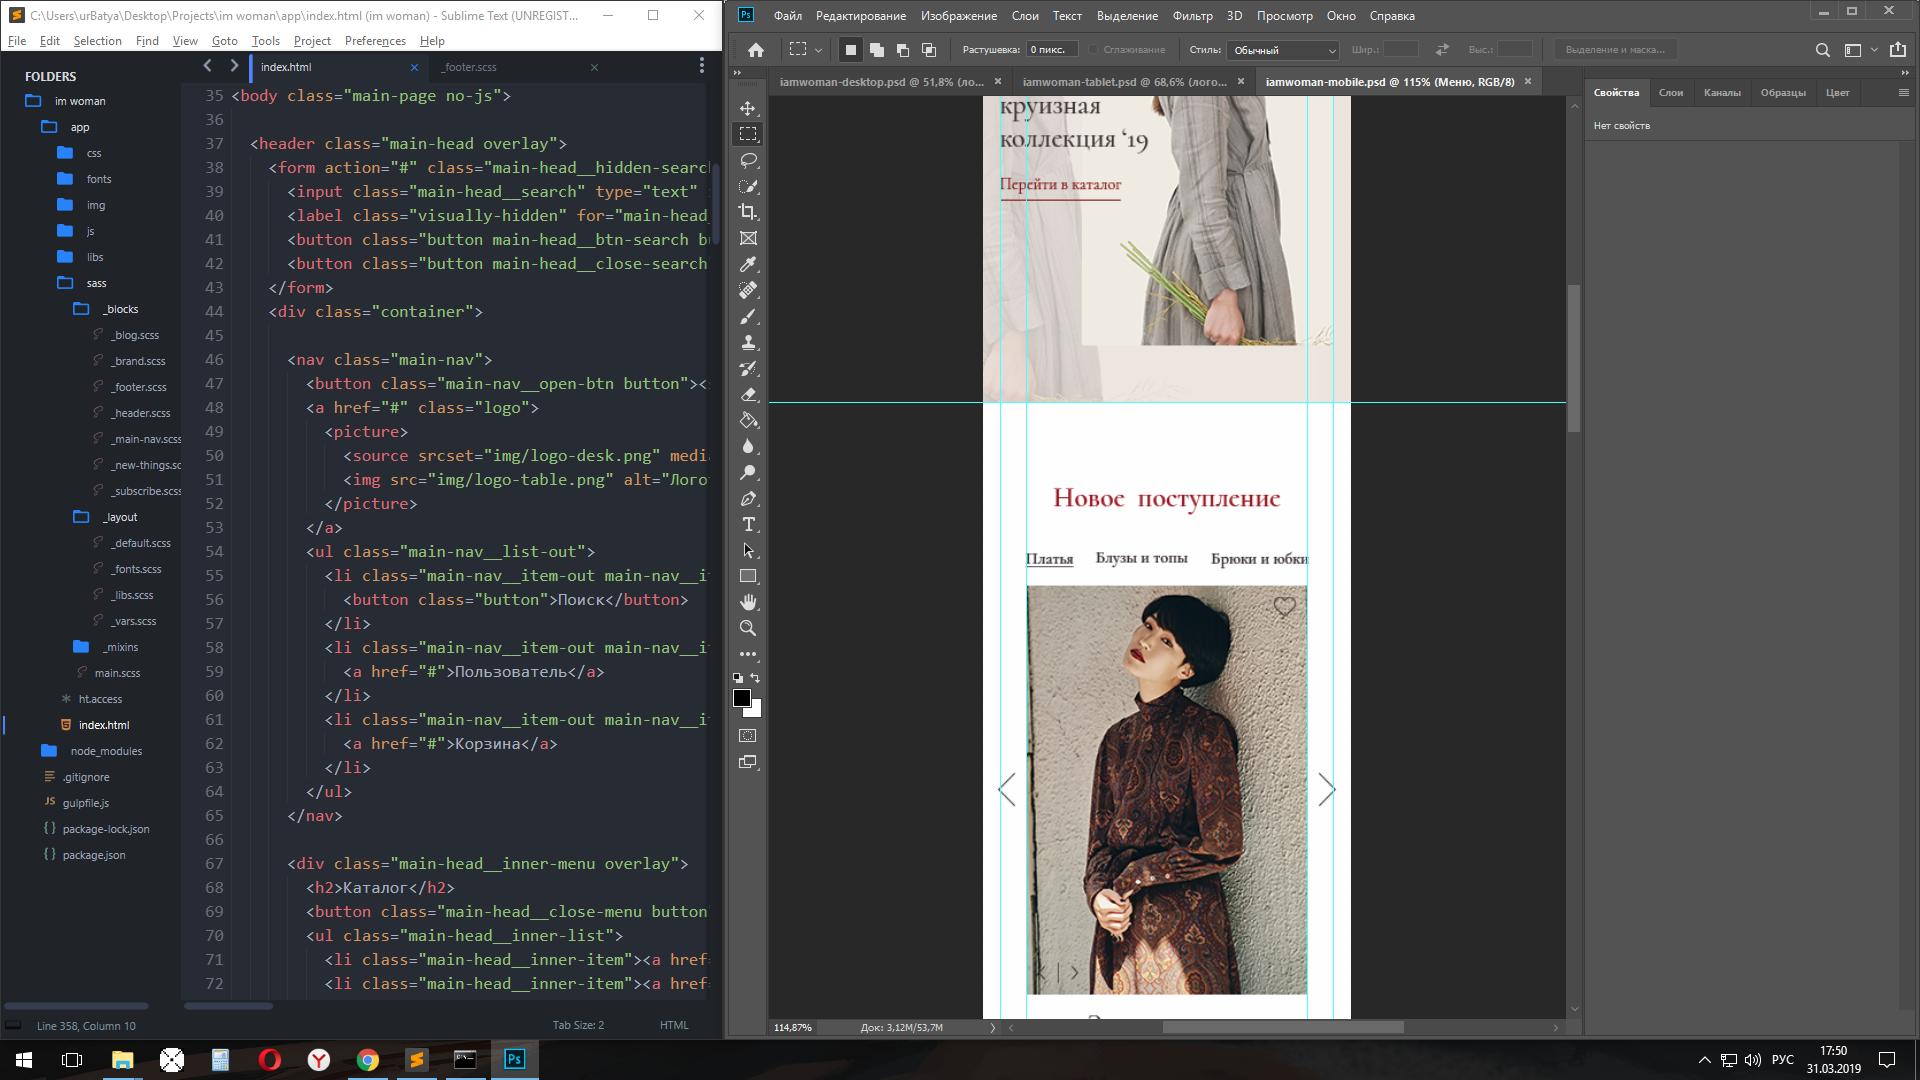Select the Frame tool

tap(748, 238)
